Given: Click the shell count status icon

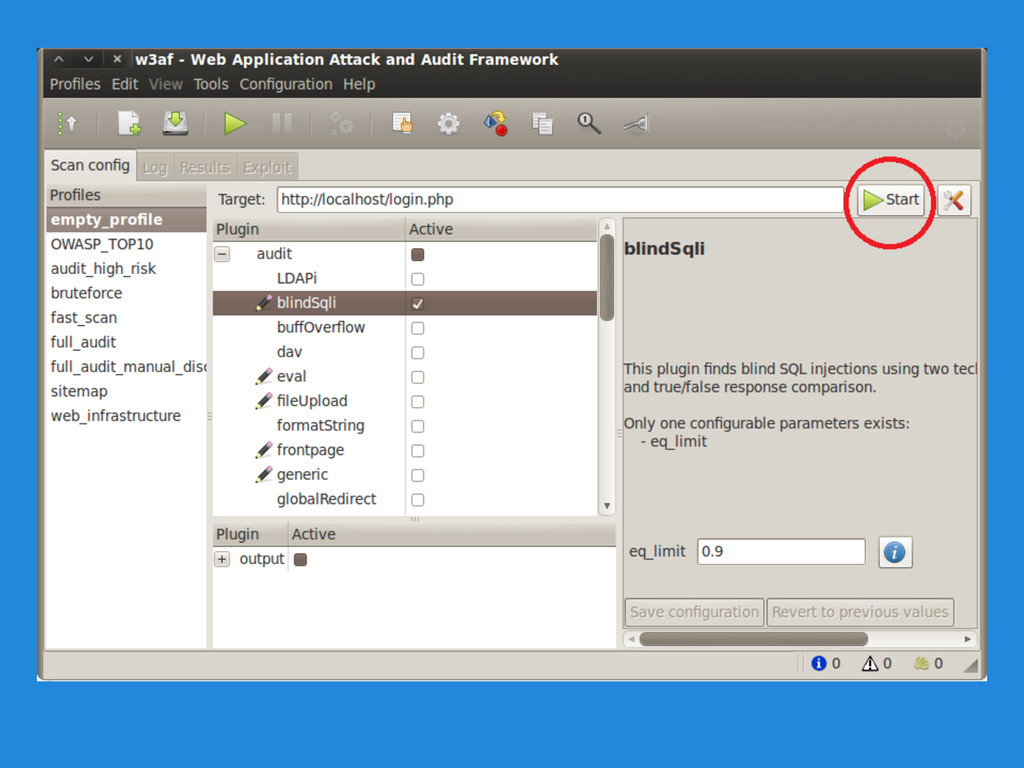Looking at the screenshot, I should [x=921, y=664].
